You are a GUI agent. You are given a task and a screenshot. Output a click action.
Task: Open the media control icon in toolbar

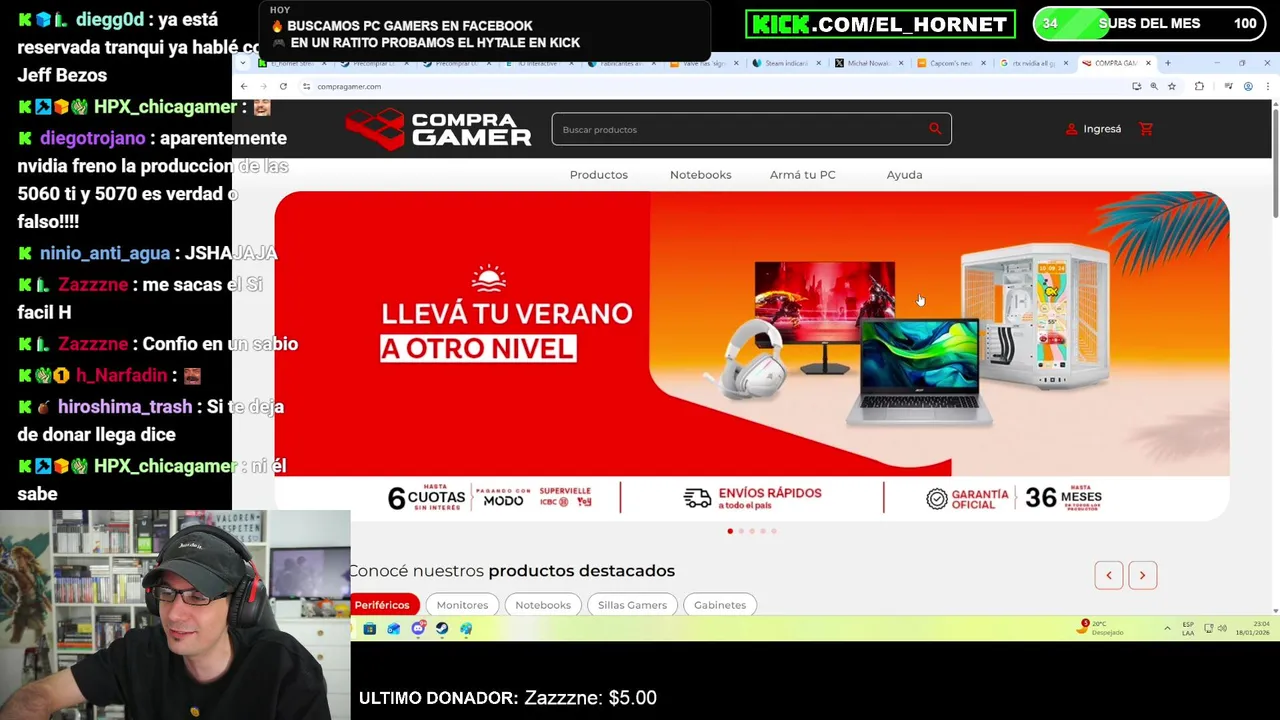[1228, 87]
